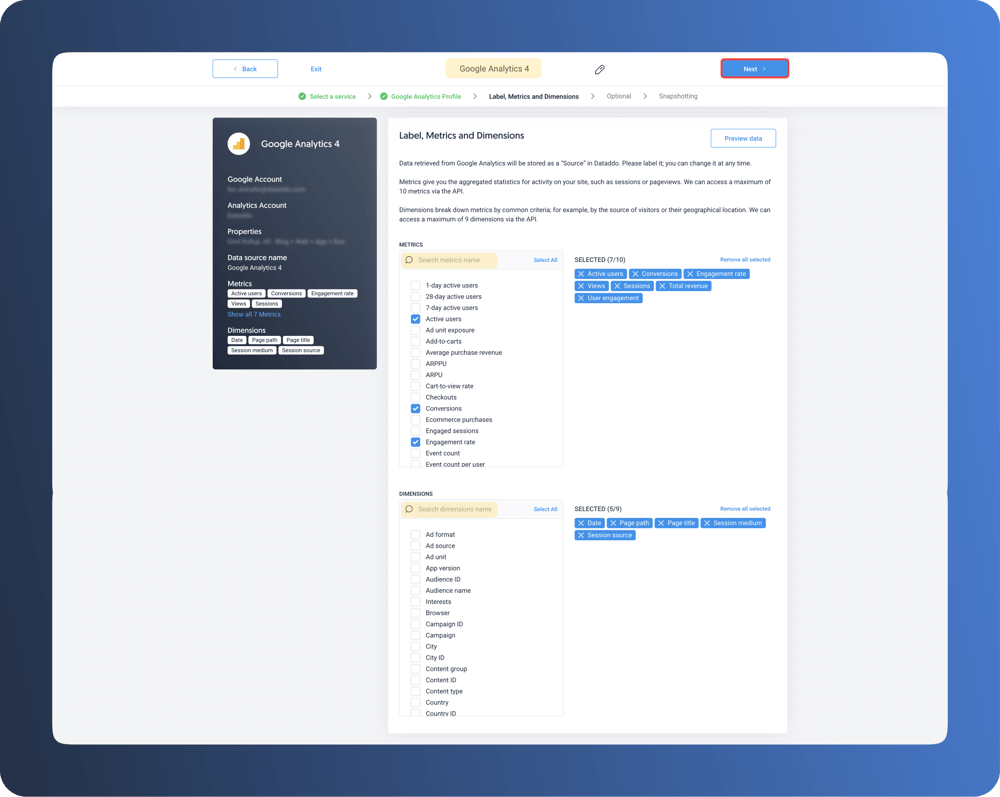Remove the Engagement rate selected chip
Image resolution: width=1000 pixels, height=797 pixels.
point(689,274)
